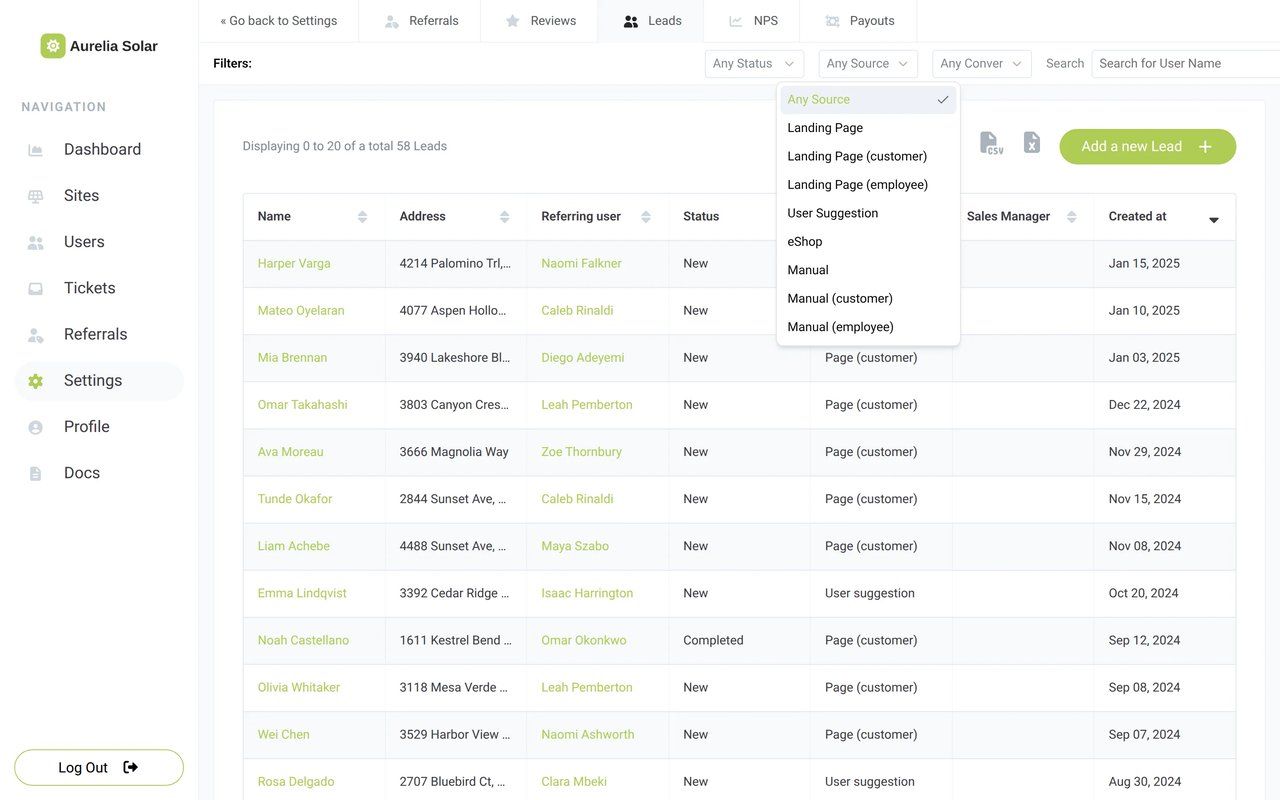
Task: Click the Referrals tab icon
Action: [x=392, y=21]
